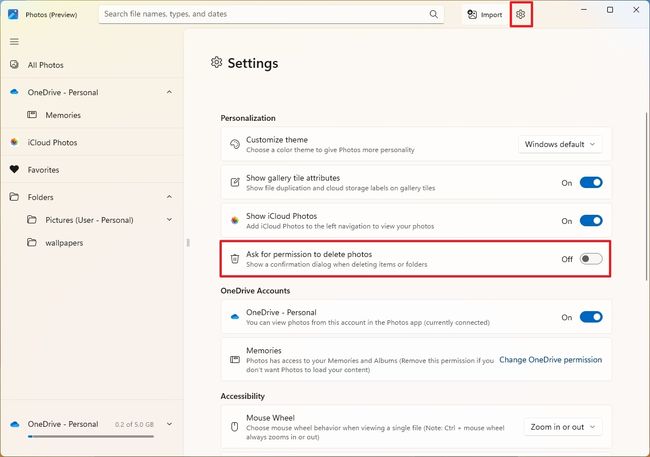Select iCloud Photos in the sidebar
Screen dimensions: 650x457
52,142
